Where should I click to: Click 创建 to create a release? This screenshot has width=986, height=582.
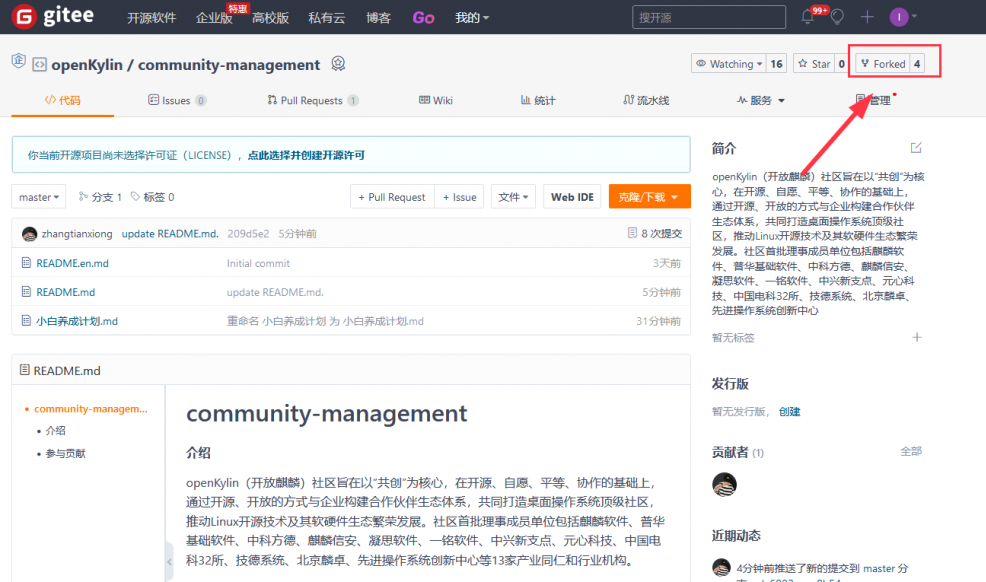point(789,412)
